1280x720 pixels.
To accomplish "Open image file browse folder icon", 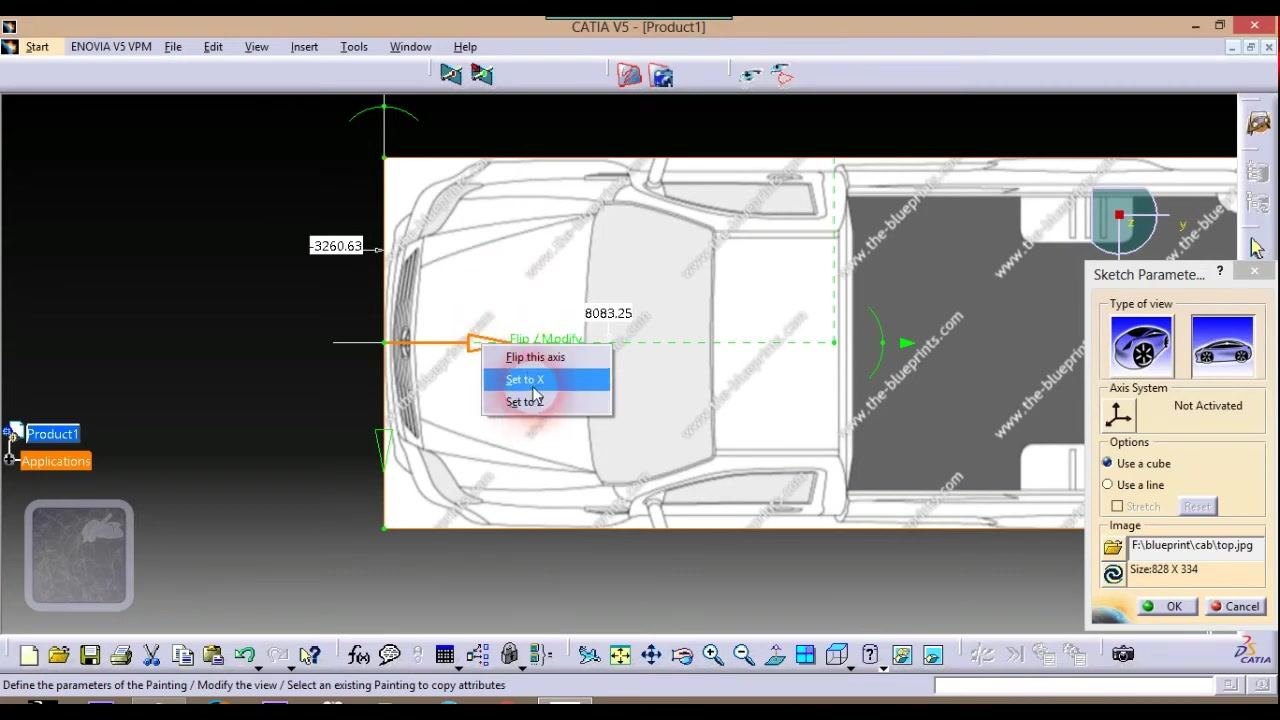I will 1113,547.
